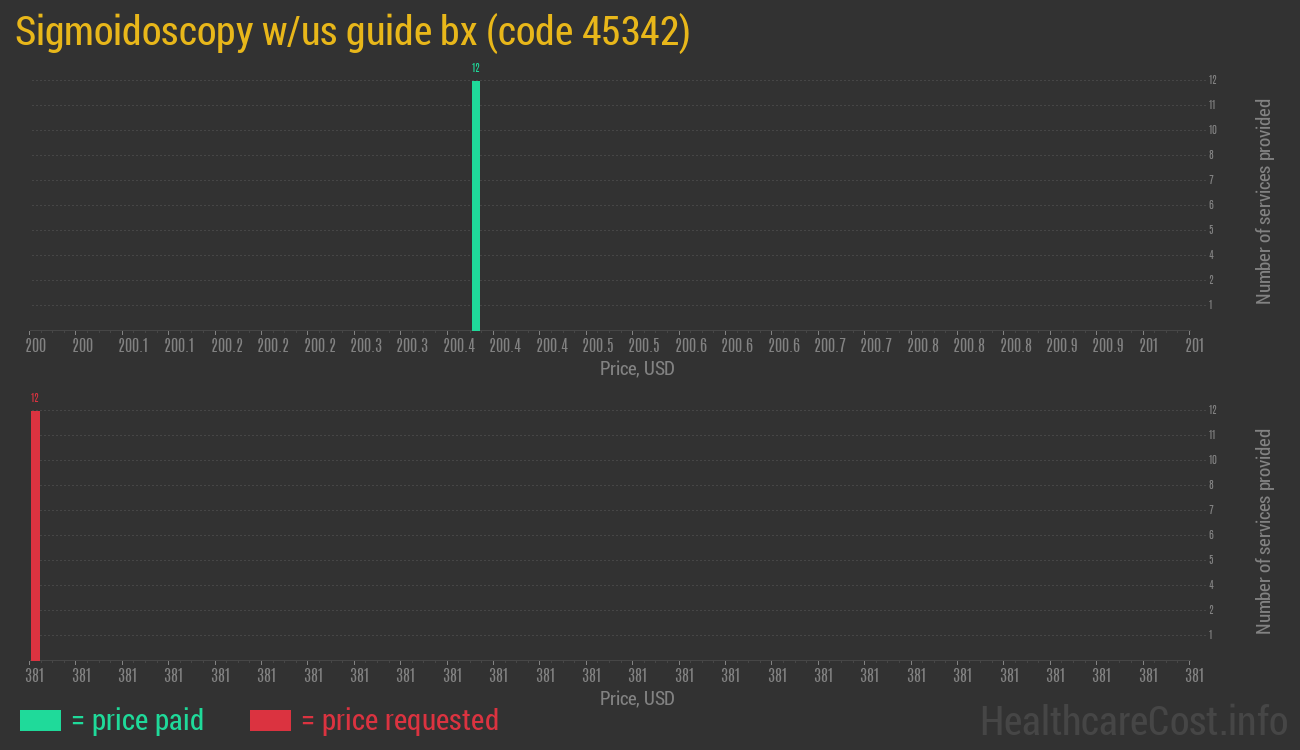Click the rightmost '201' tick on top chart
The height and width of the screenshot is (750, 1300).
click(x=1194, y=345)
